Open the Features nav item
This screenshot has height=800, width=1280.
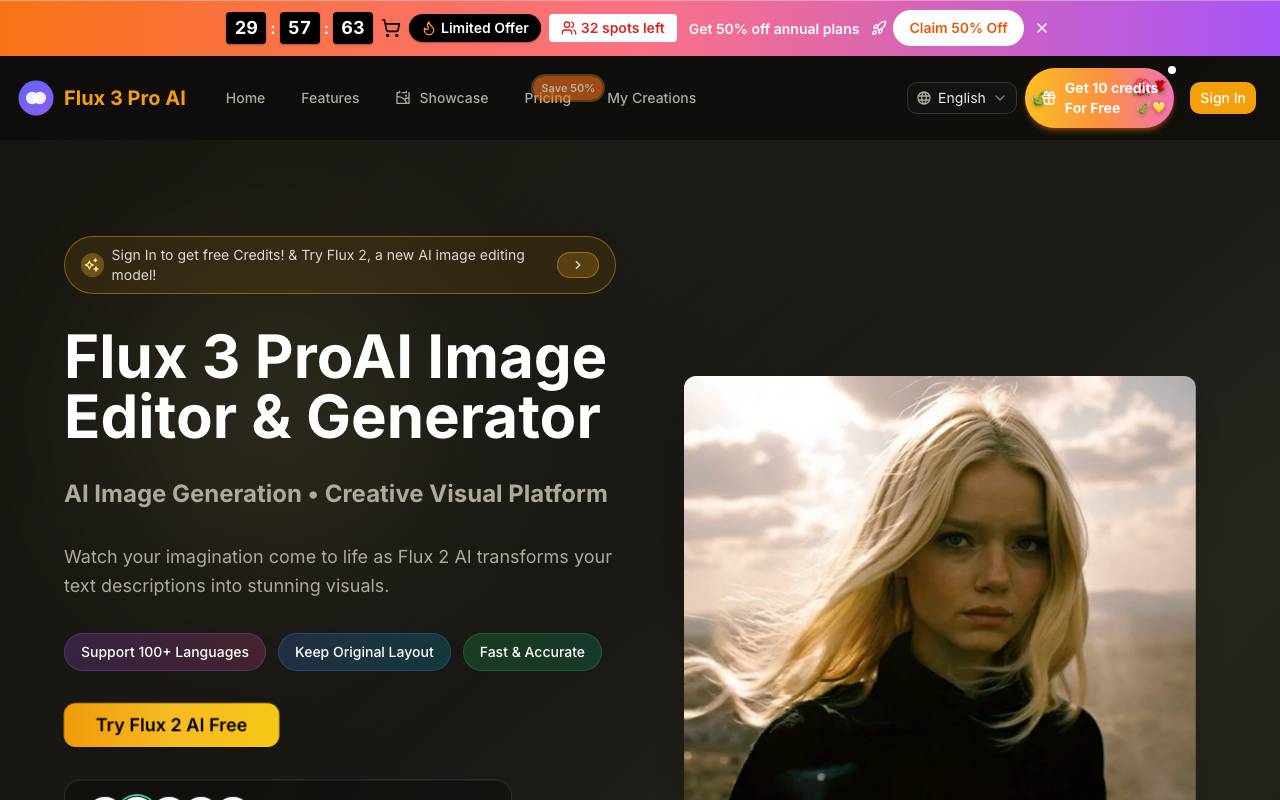[330, 98]
